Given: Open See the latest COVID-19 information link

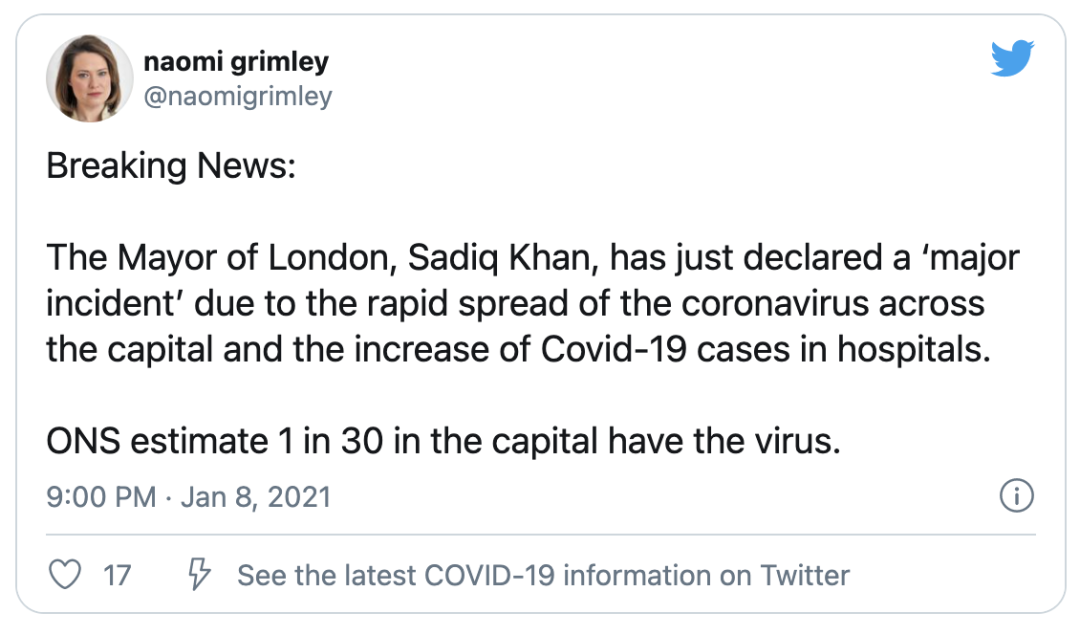Looking at the screenshot, I should click(x=542, y=575).
